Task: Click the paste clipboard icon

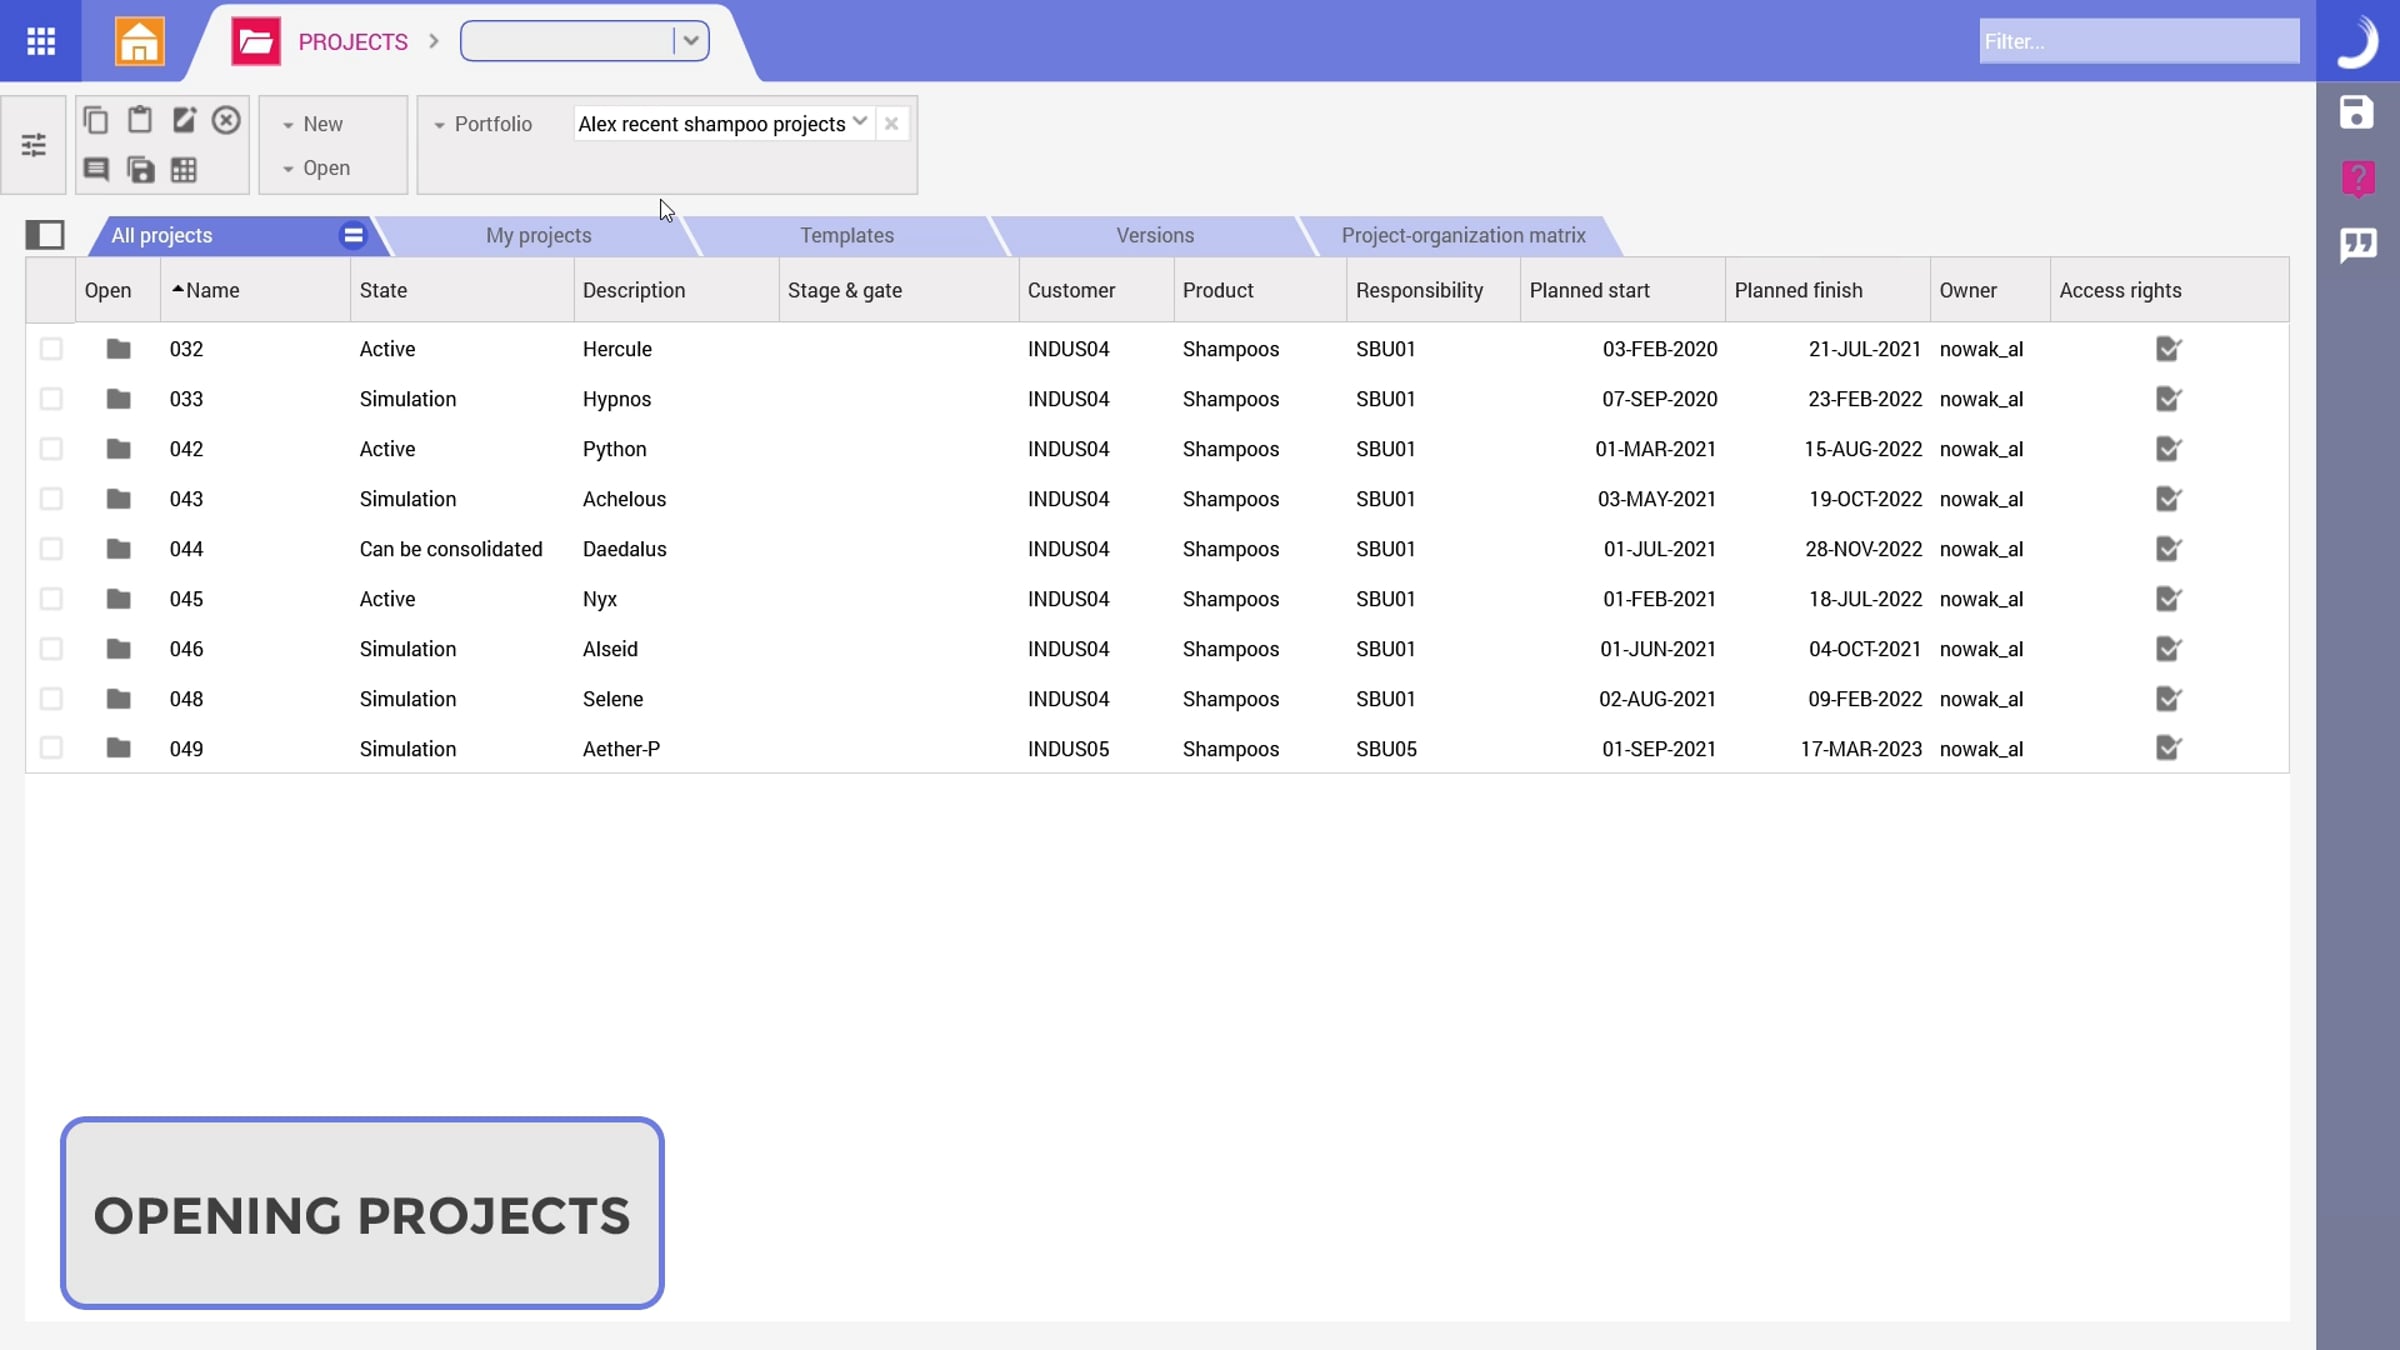Action: [140, 120]
